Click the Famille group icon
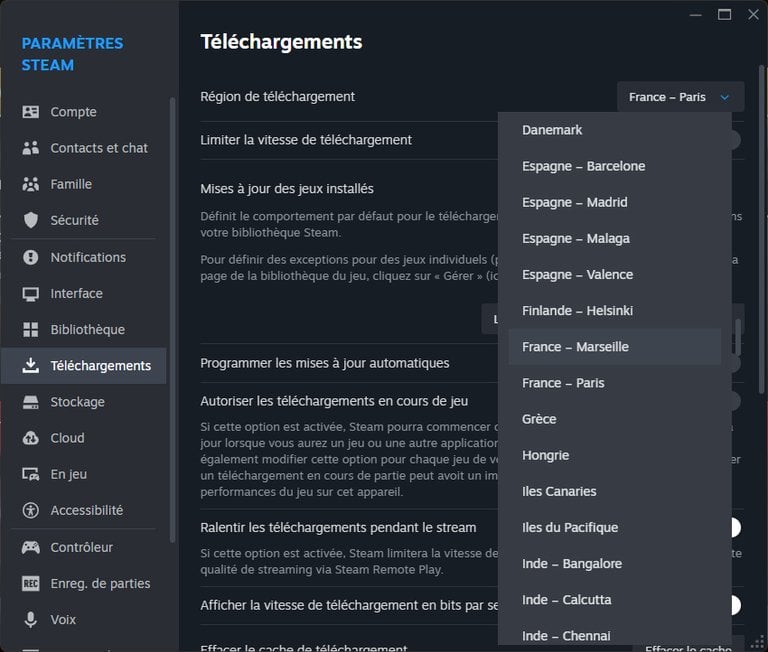The height and width of the screenshot is (652, 768). click(x=30, y=184)
